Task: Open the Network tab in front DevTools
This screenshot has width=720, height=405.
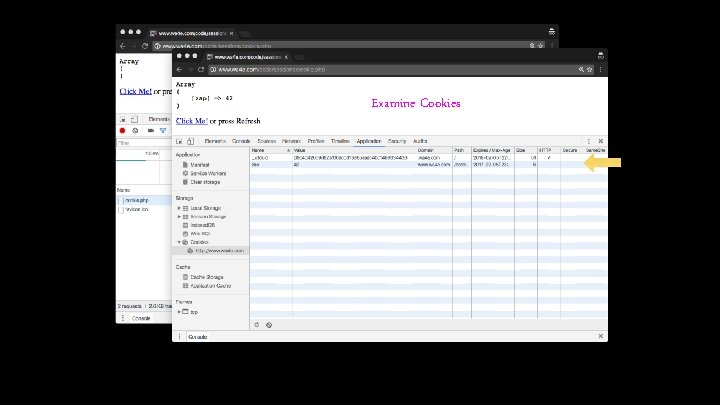Action: pos(291,141)
